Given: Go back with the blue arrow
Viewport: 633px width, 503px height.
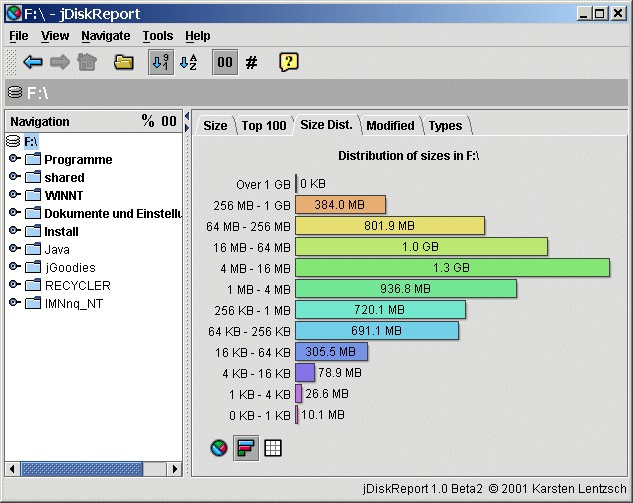Looking at the screenshot, I should (x=33, y=63).
